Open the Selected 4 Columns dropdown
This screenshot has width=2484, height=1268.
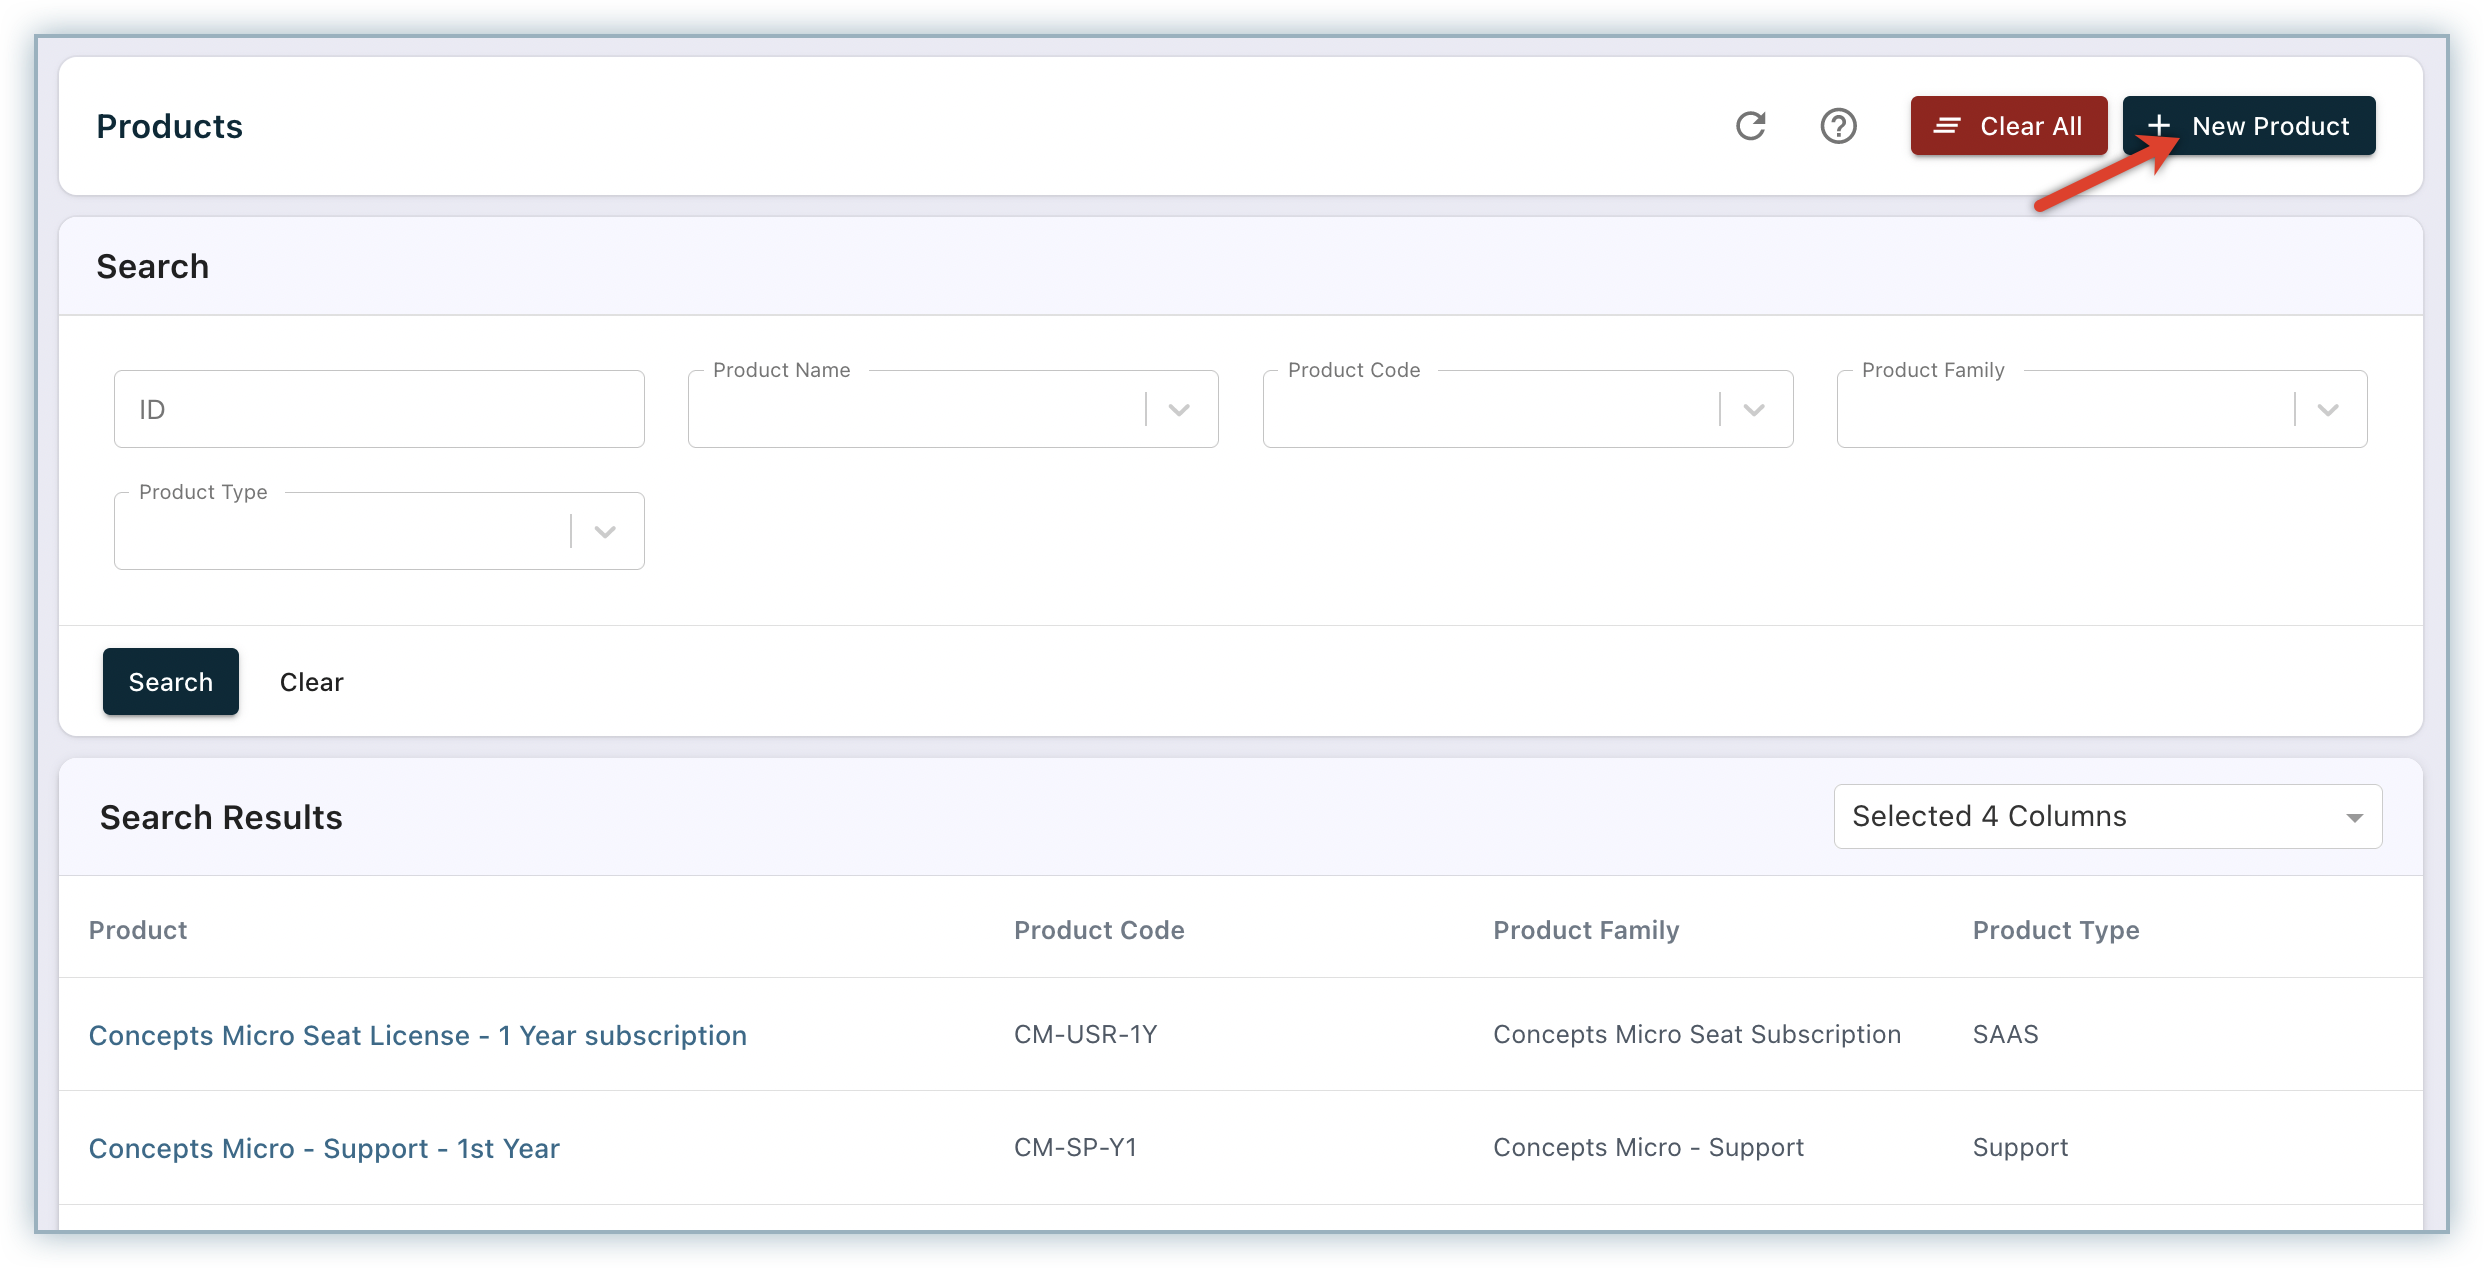tap(2107, 816)
